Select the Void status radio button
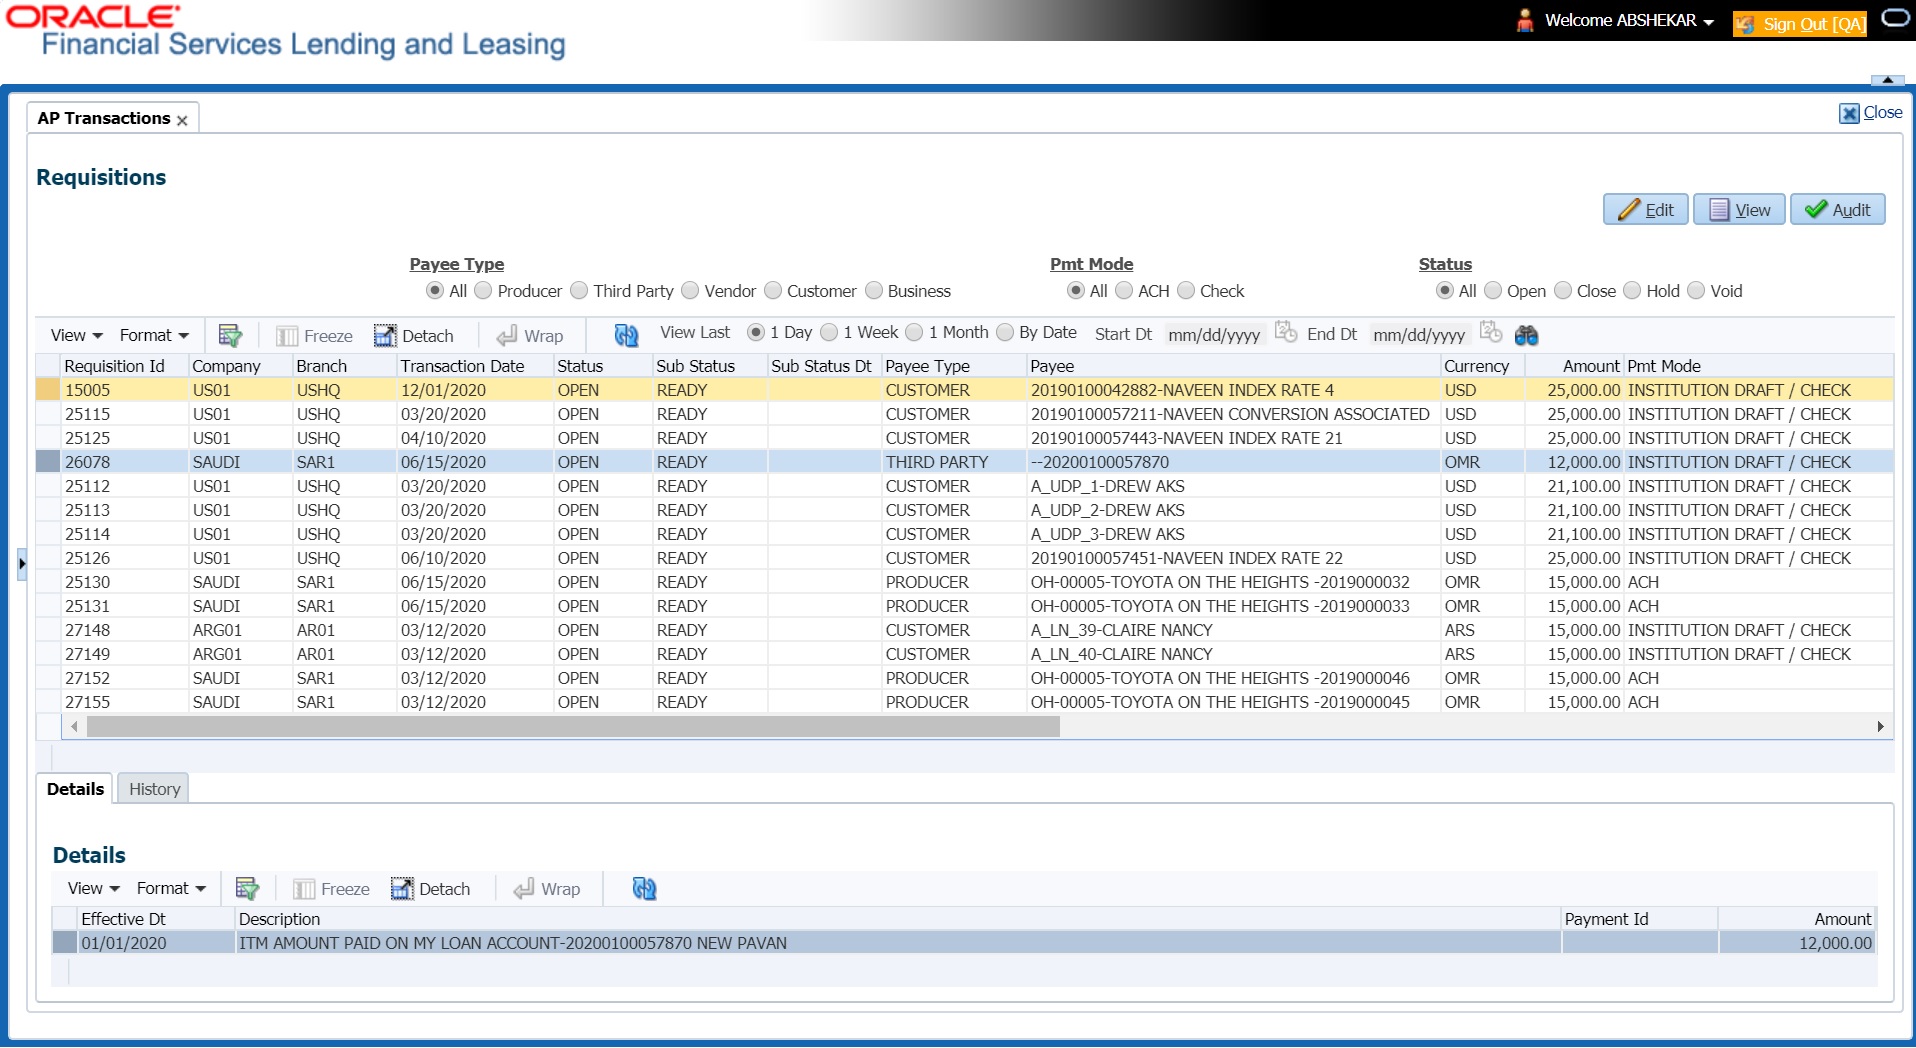 (1695, 291)
